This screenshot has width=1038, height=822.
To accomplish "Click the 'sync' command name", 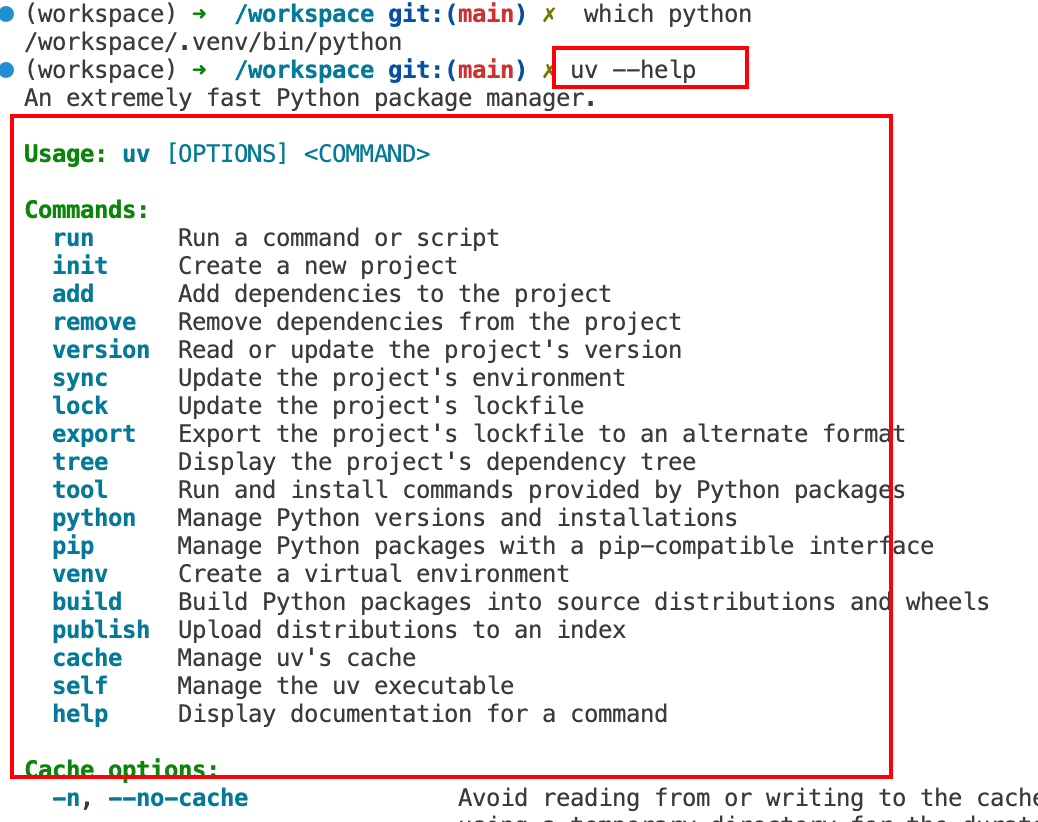I will tap(80, 379).
